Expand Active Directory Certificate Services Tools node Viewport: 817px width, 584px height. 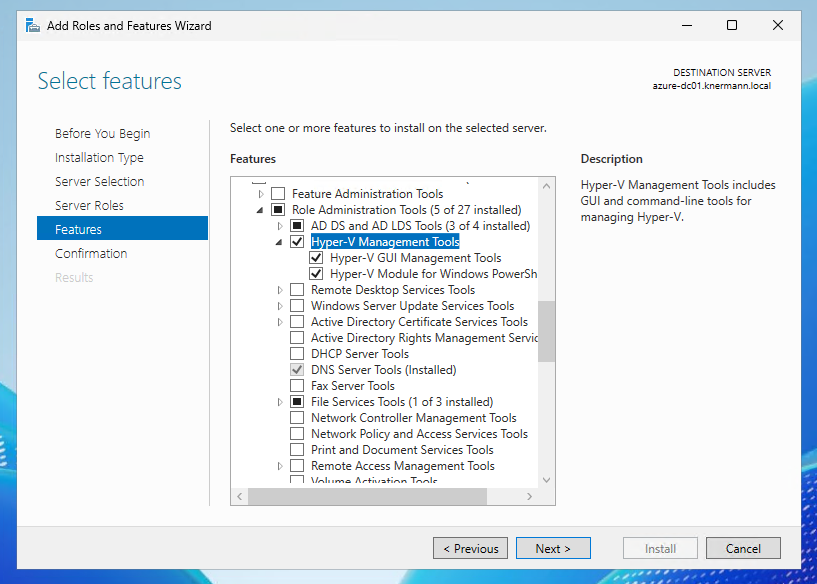[x=280, y=322]
